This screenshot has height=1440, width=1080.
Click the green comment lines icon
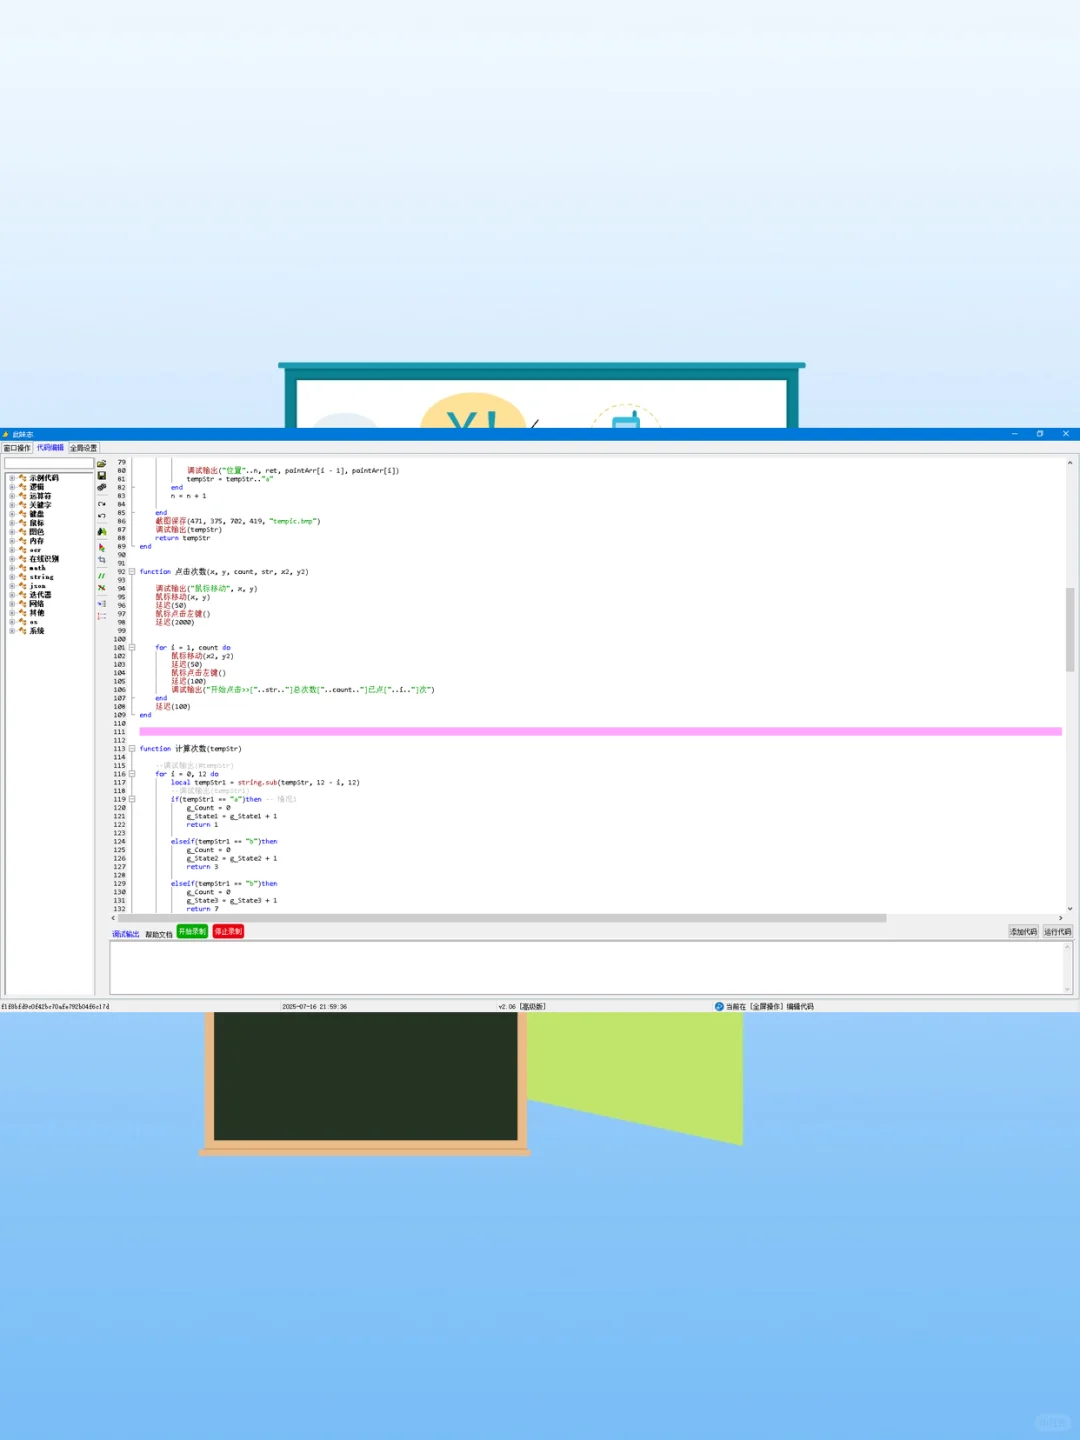pyautogui.click(x=102, y=576)
